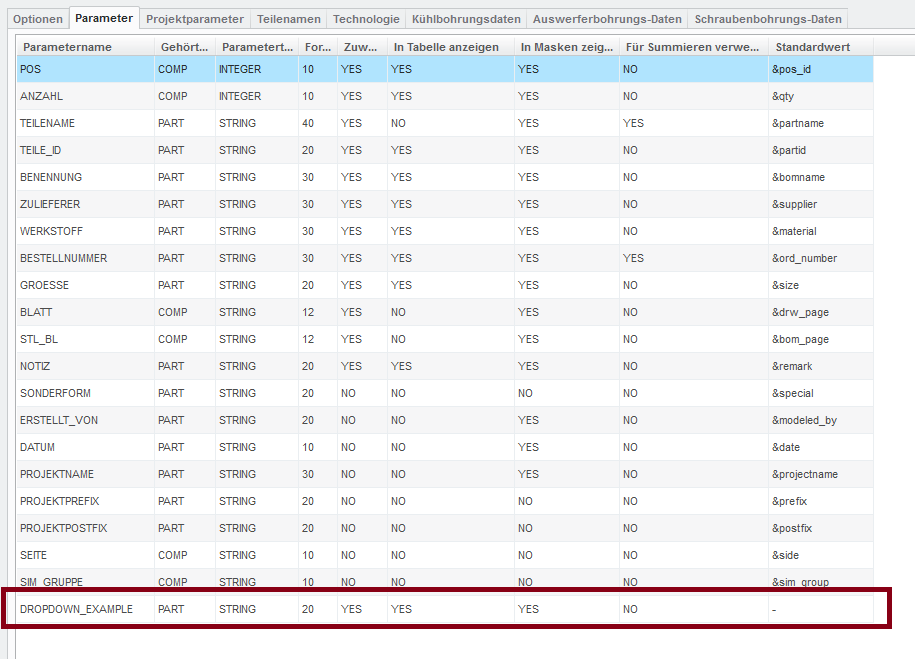Screen dimensions: 915x659
Task: Click the YES summing cell in BESTELLNUMMER row
Action: click(693, 258)
